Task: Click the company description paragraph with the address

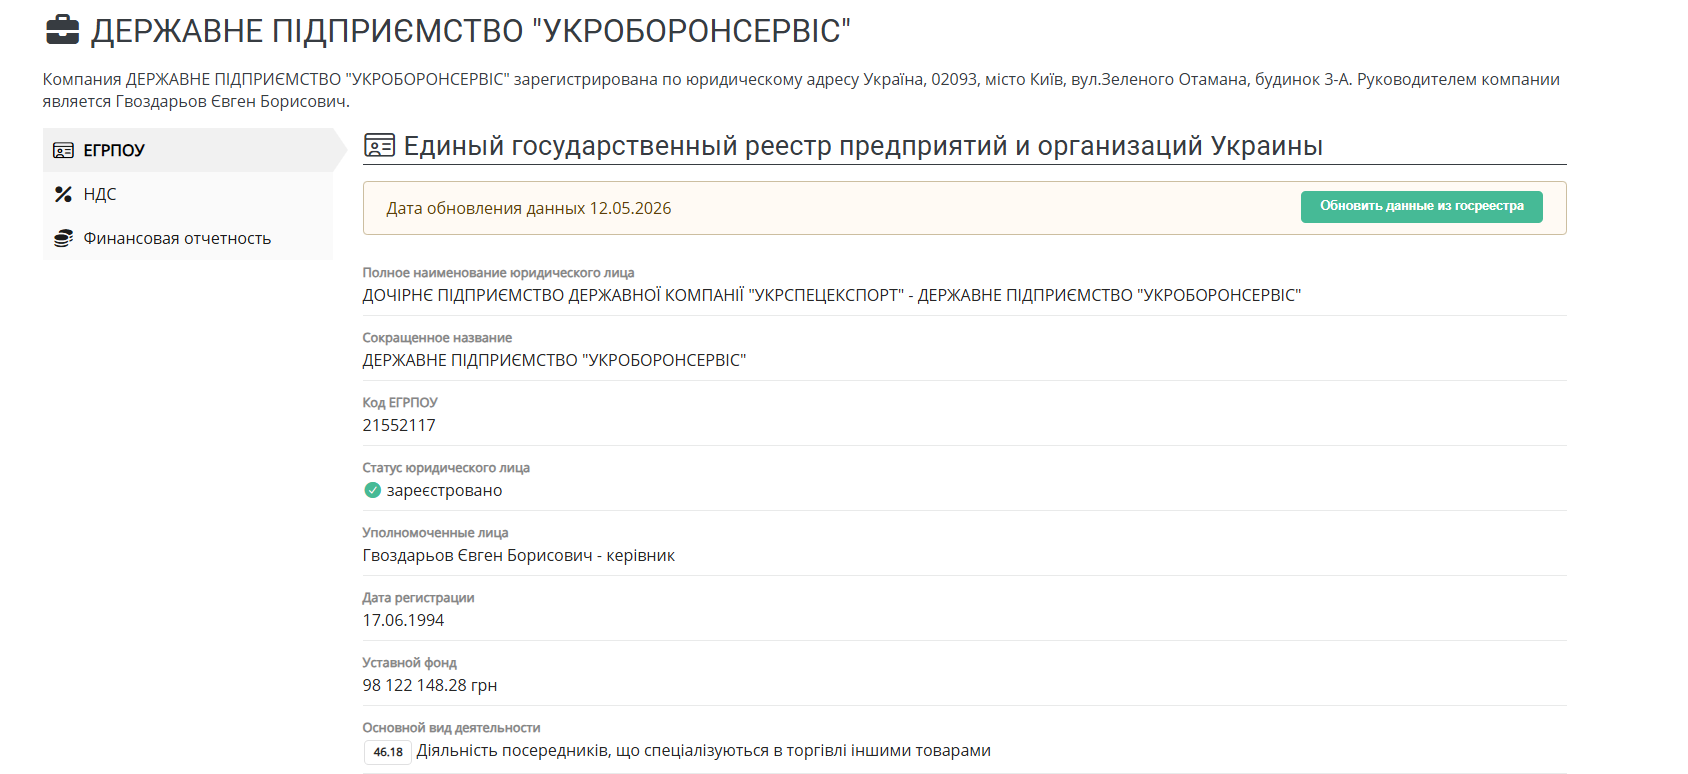Action: tap(801, 90)
